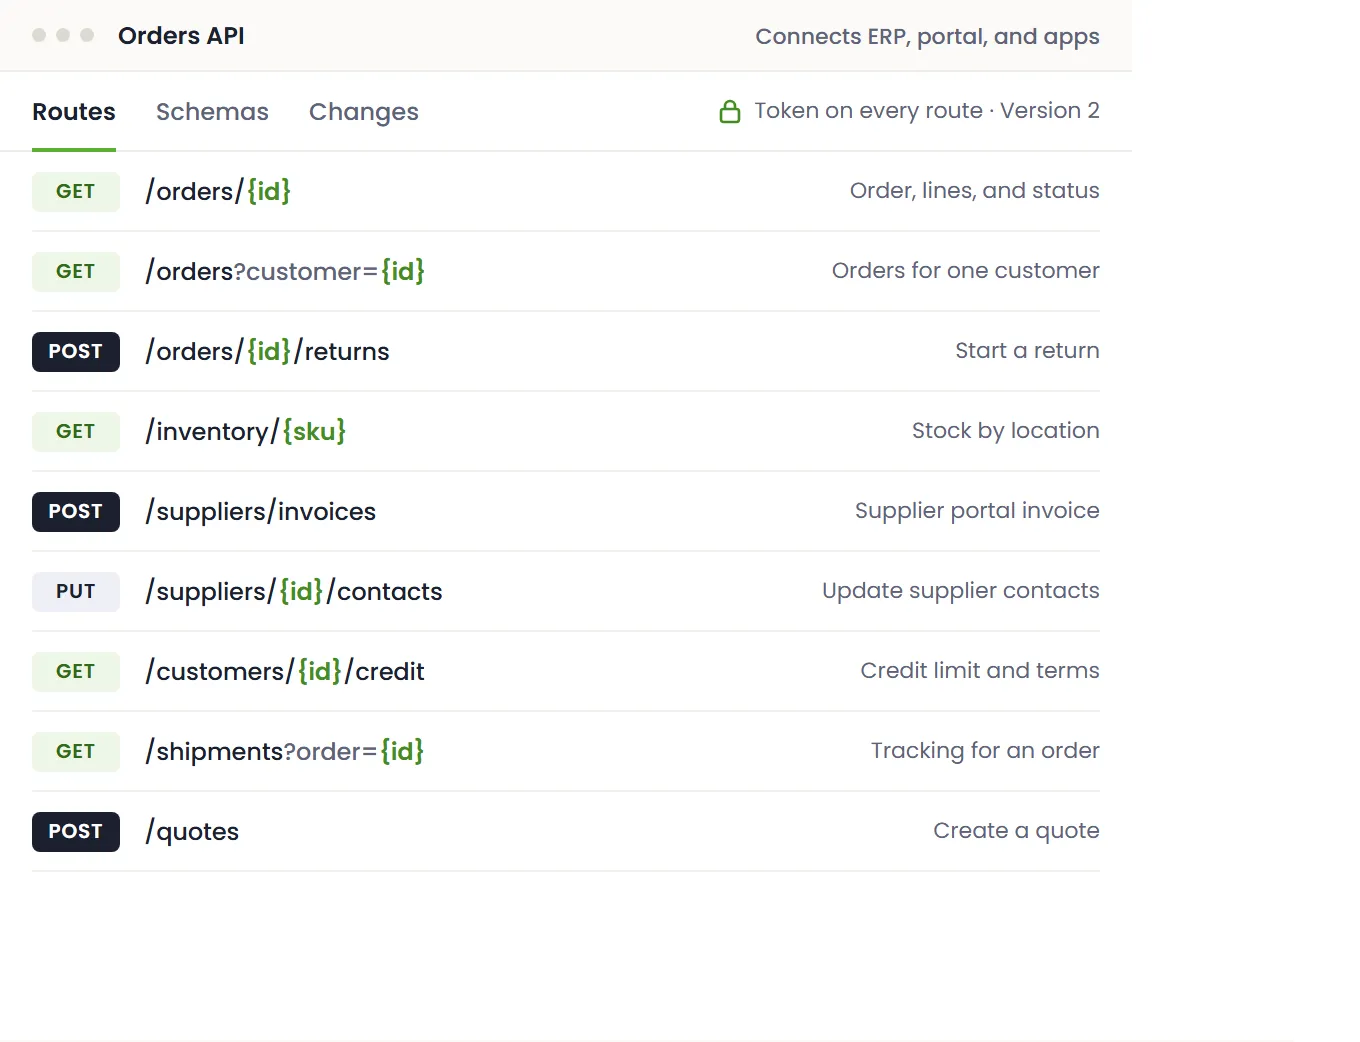
Task: Open the /inventory/{sku} route
Action: 246,431
